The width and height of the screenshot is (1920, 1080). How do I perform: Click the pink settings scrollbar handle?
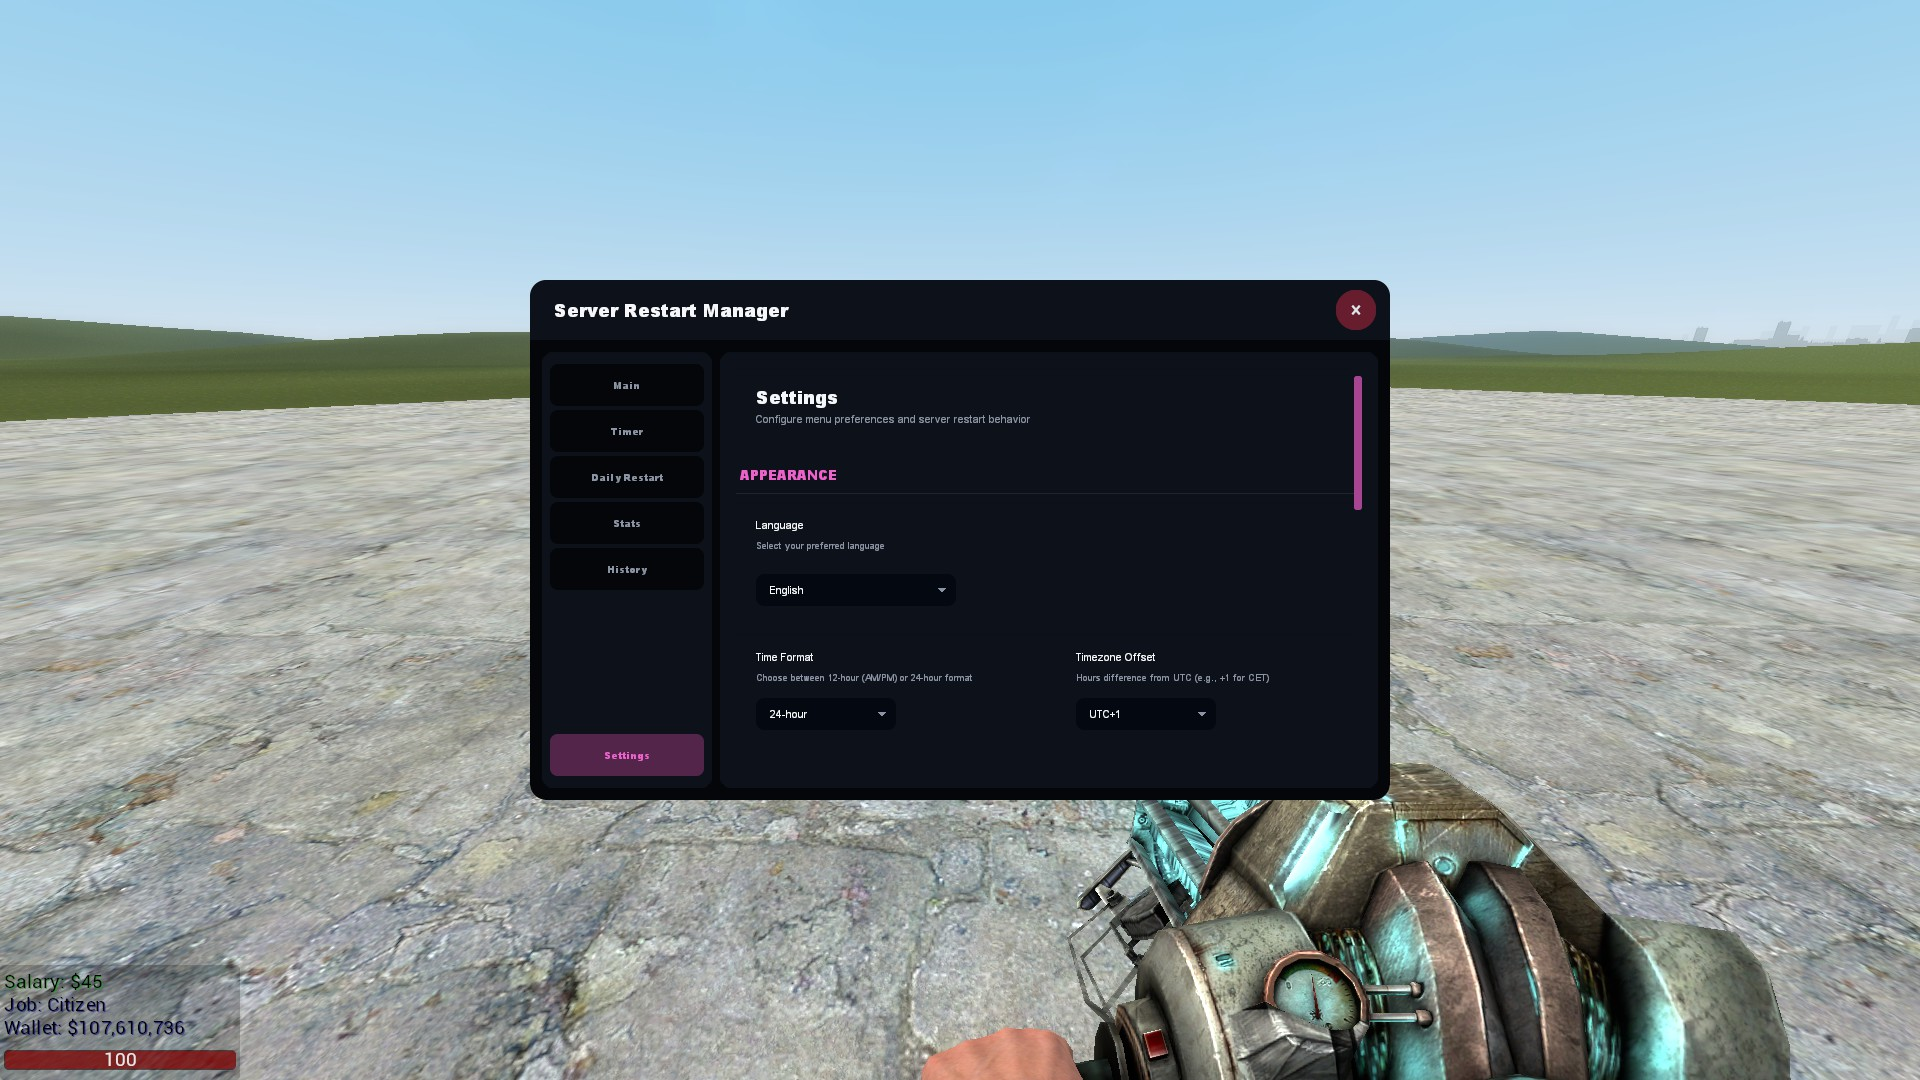click(x=1358, y=443)
